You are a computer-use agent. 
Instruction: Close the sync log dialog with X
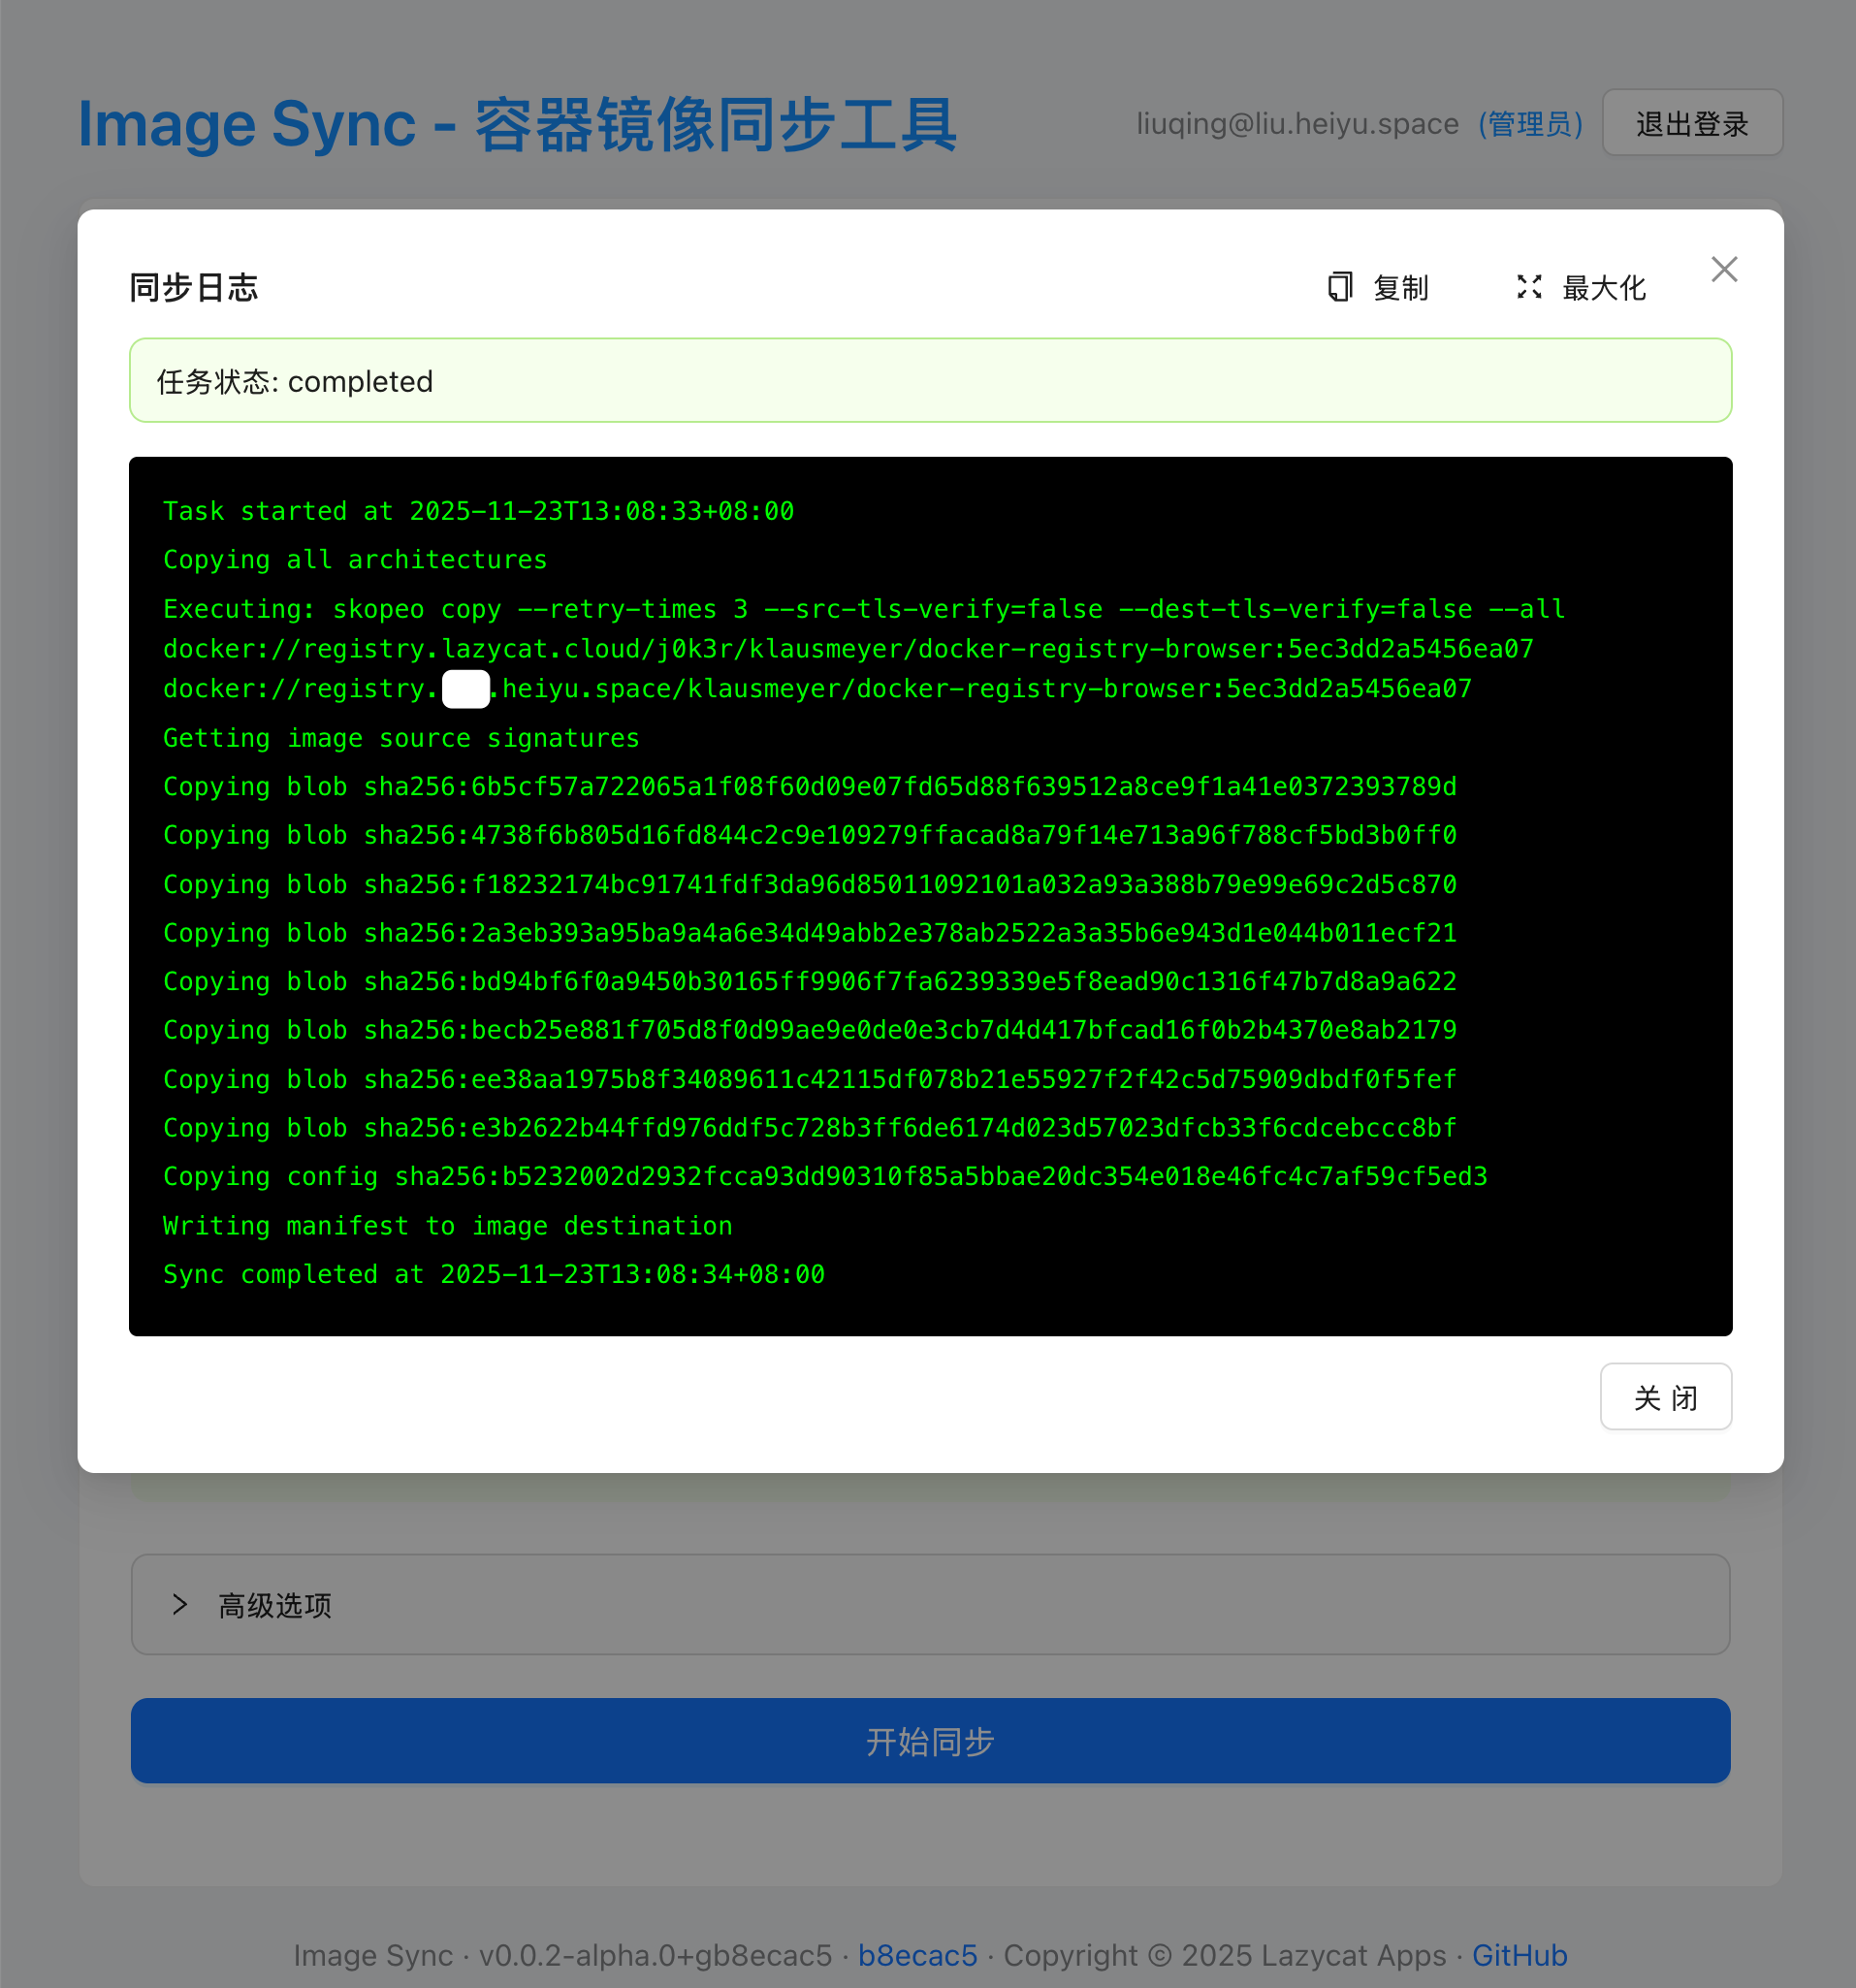point(1724,269)
